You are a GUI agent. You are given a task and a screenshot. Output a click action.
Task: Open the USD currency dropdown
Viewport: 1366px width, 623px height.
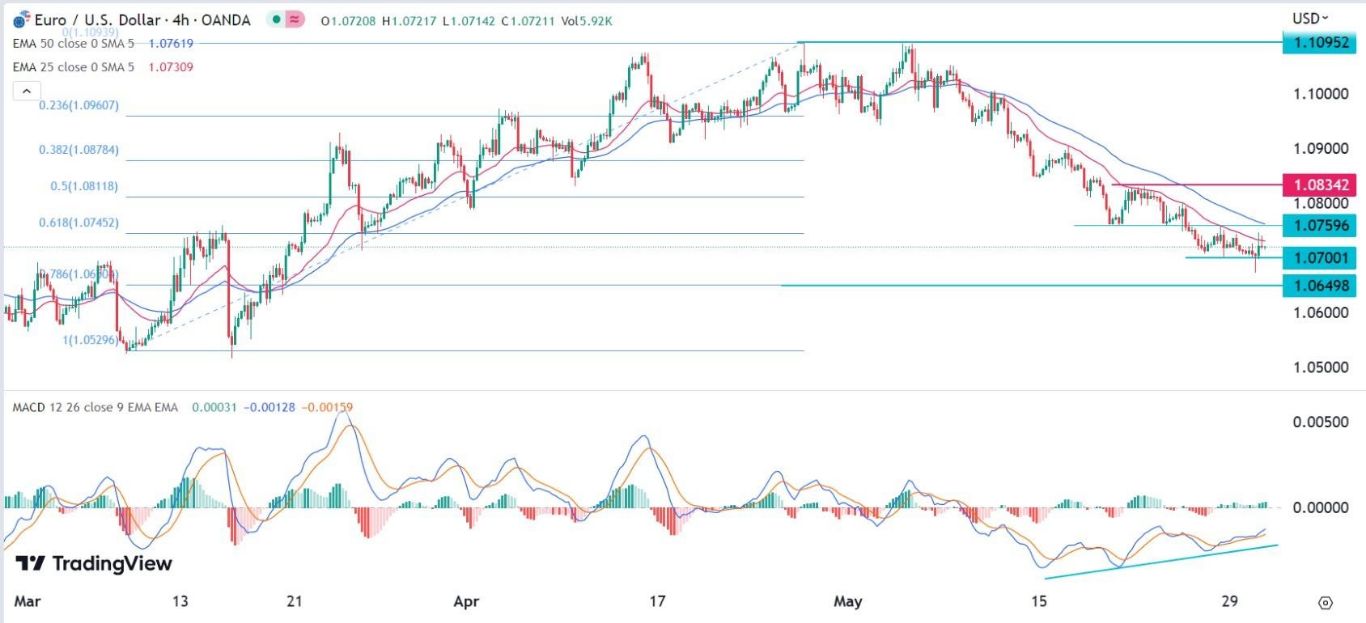(1311, 18)
